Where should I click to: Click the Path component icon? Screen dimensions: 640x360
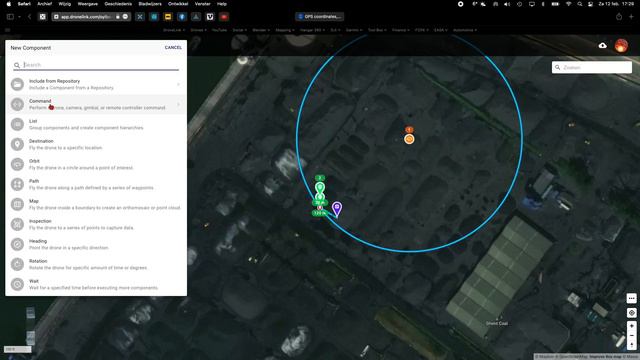[17, 184]
